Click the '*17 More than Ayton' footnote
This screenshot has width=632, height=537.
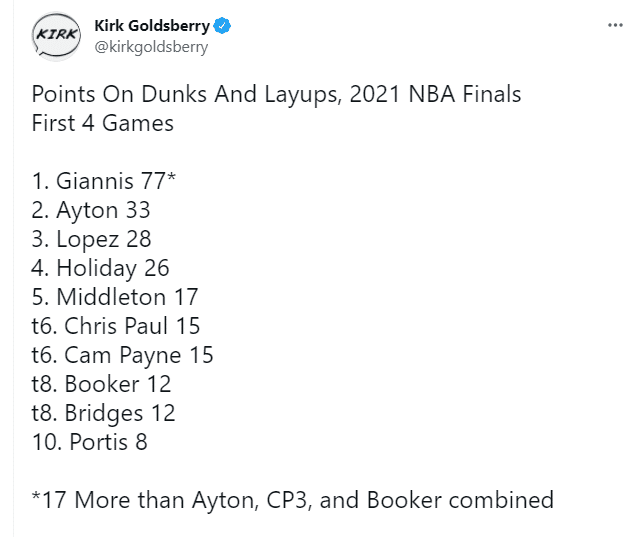tap(292, 500)
